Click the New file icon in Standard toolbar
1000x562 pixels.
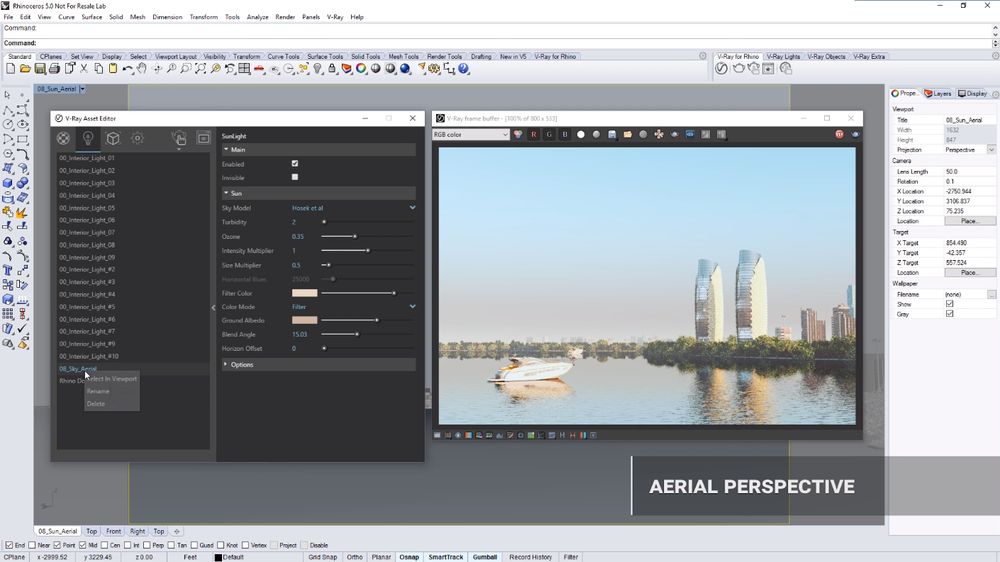[11, 69]
